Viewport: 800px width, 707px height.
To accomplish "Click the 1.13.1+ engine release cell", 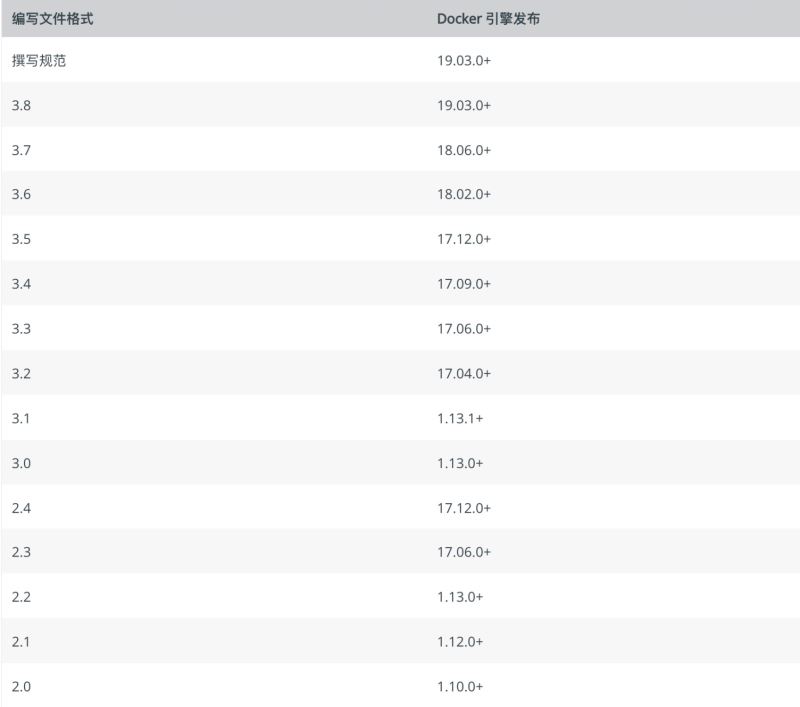I will 460,418.
